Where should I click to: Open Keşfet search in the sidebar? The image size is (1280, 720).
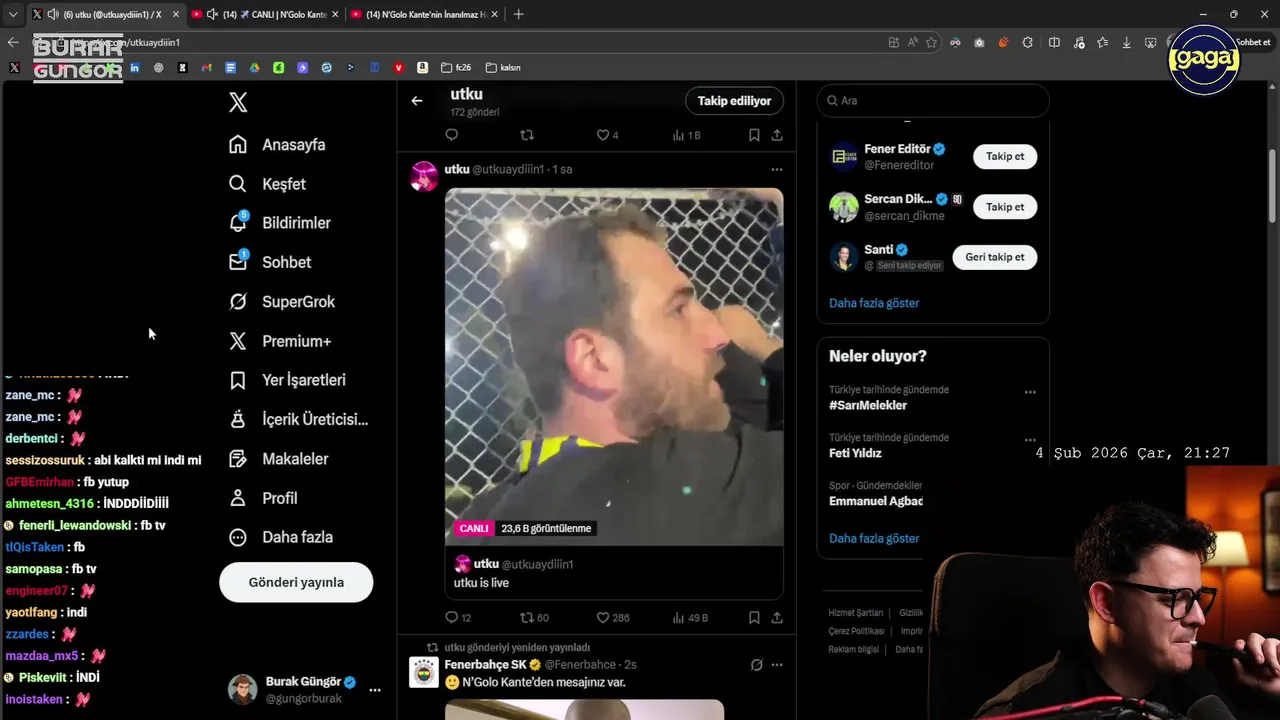267,184
